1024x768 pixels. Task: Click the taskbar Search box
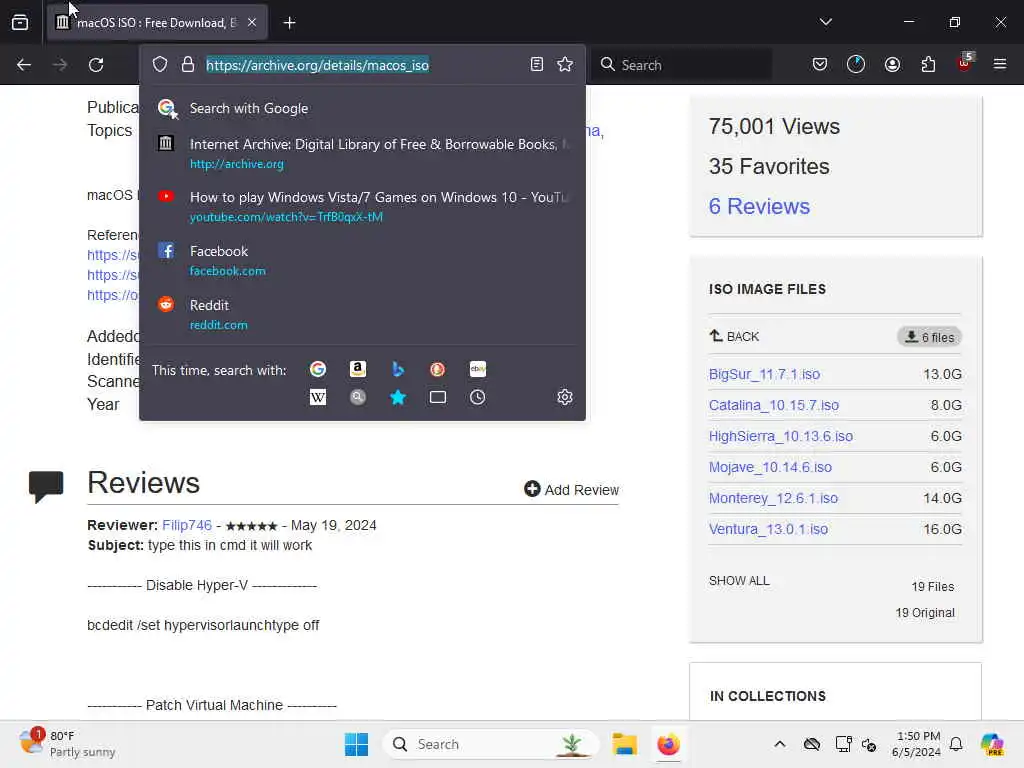490,744
